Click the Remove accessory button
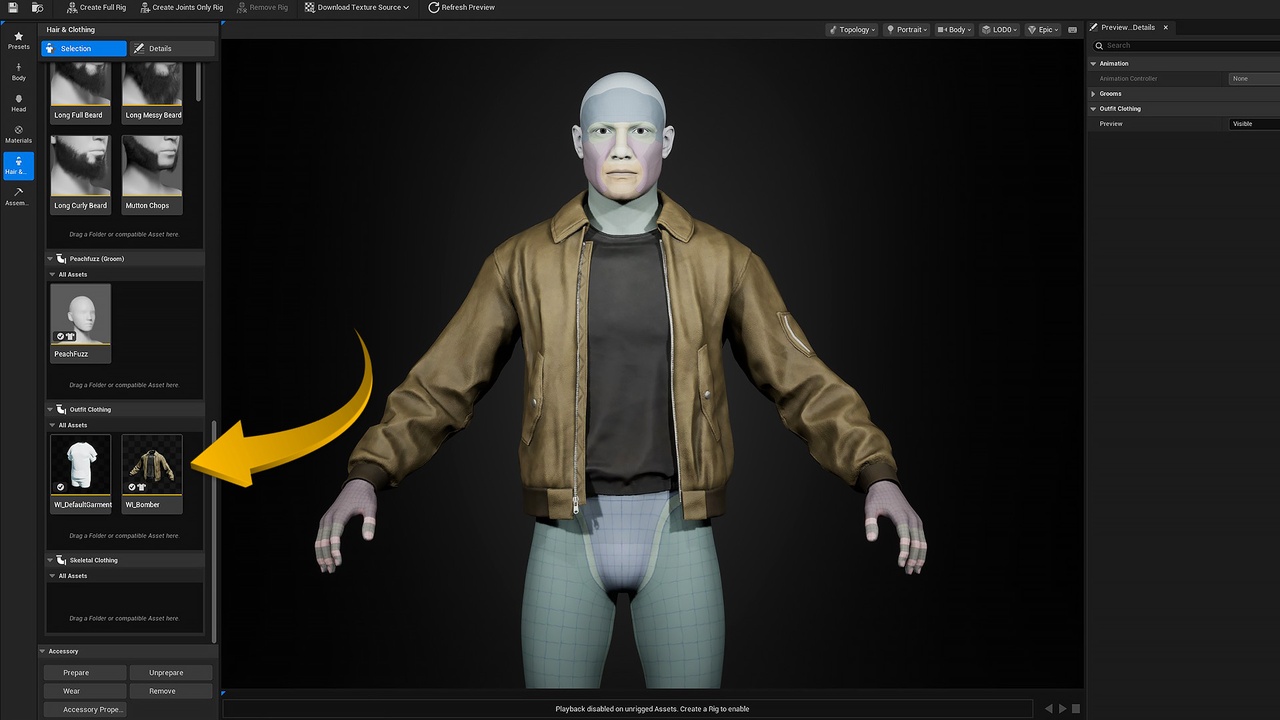The image size is (1280, 720). pyautogui.click(x=171, y=691)
